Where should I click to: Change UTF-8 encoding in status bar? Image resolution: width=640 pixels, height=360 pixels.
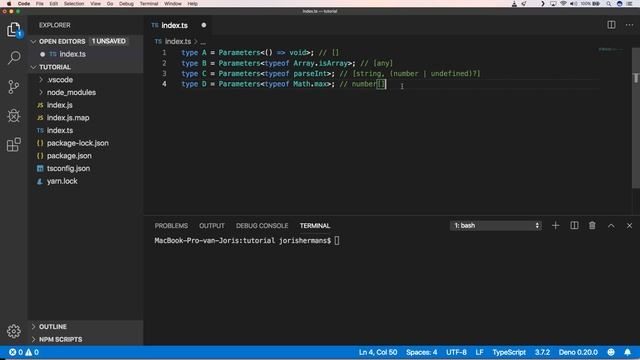coord(456,352)
